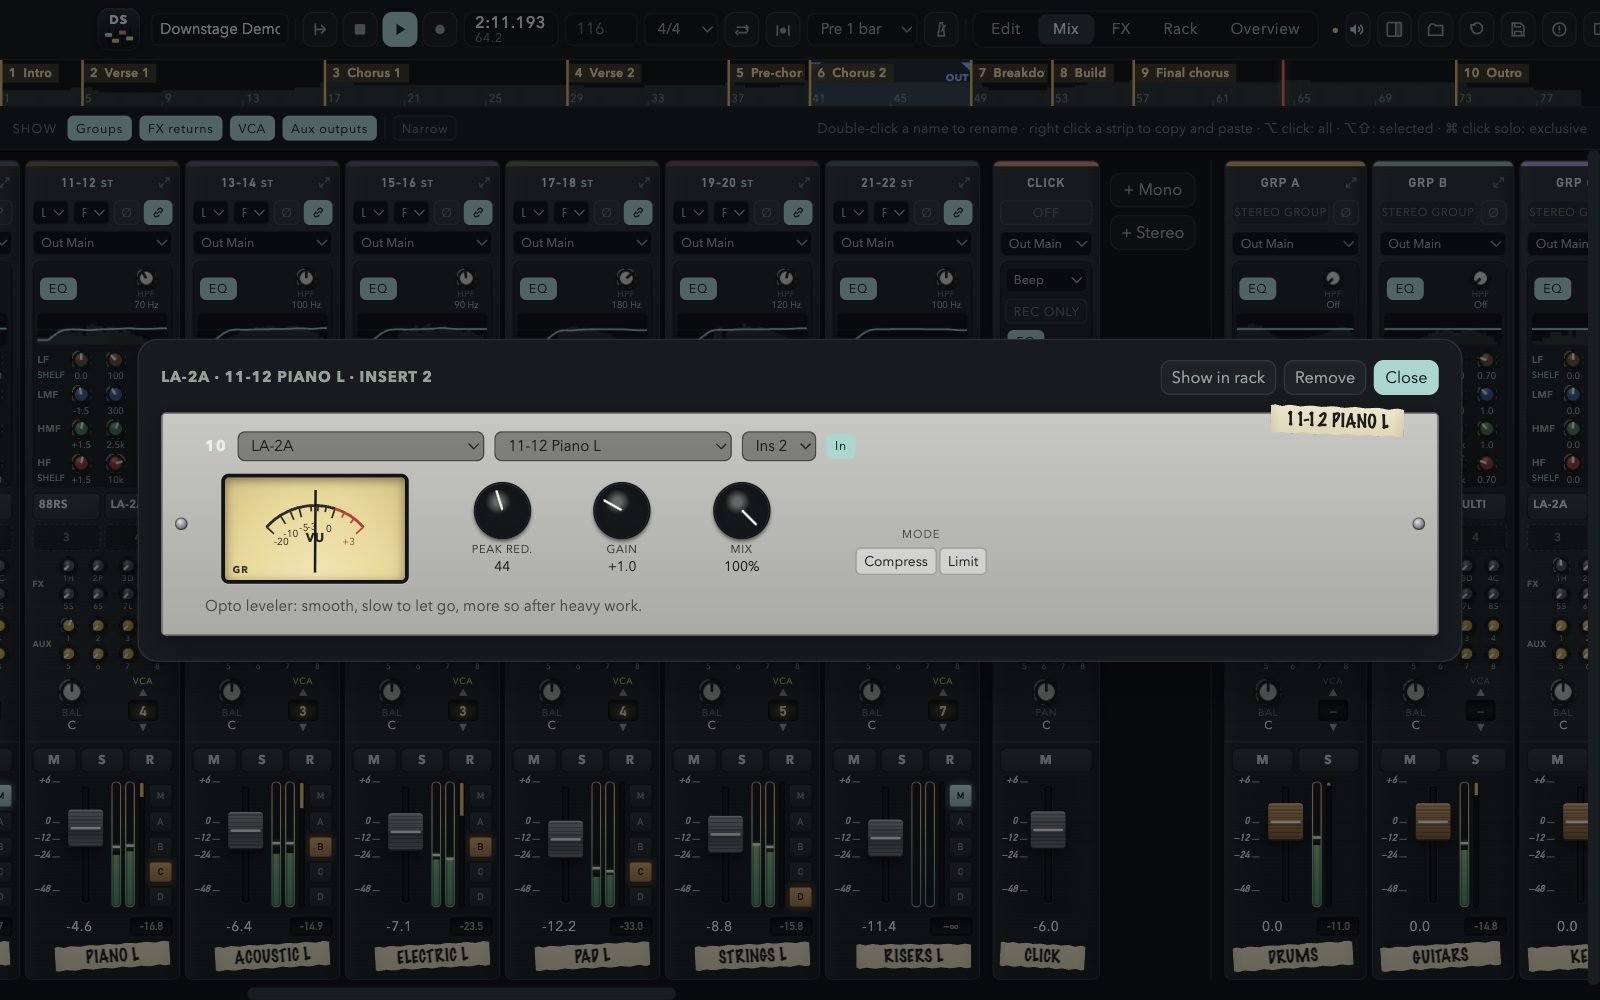Image resolution: width=1600 pixels, height=1000 pixels.
Task: Arm recording with the record icon
Action: click(x=440, y=29)
